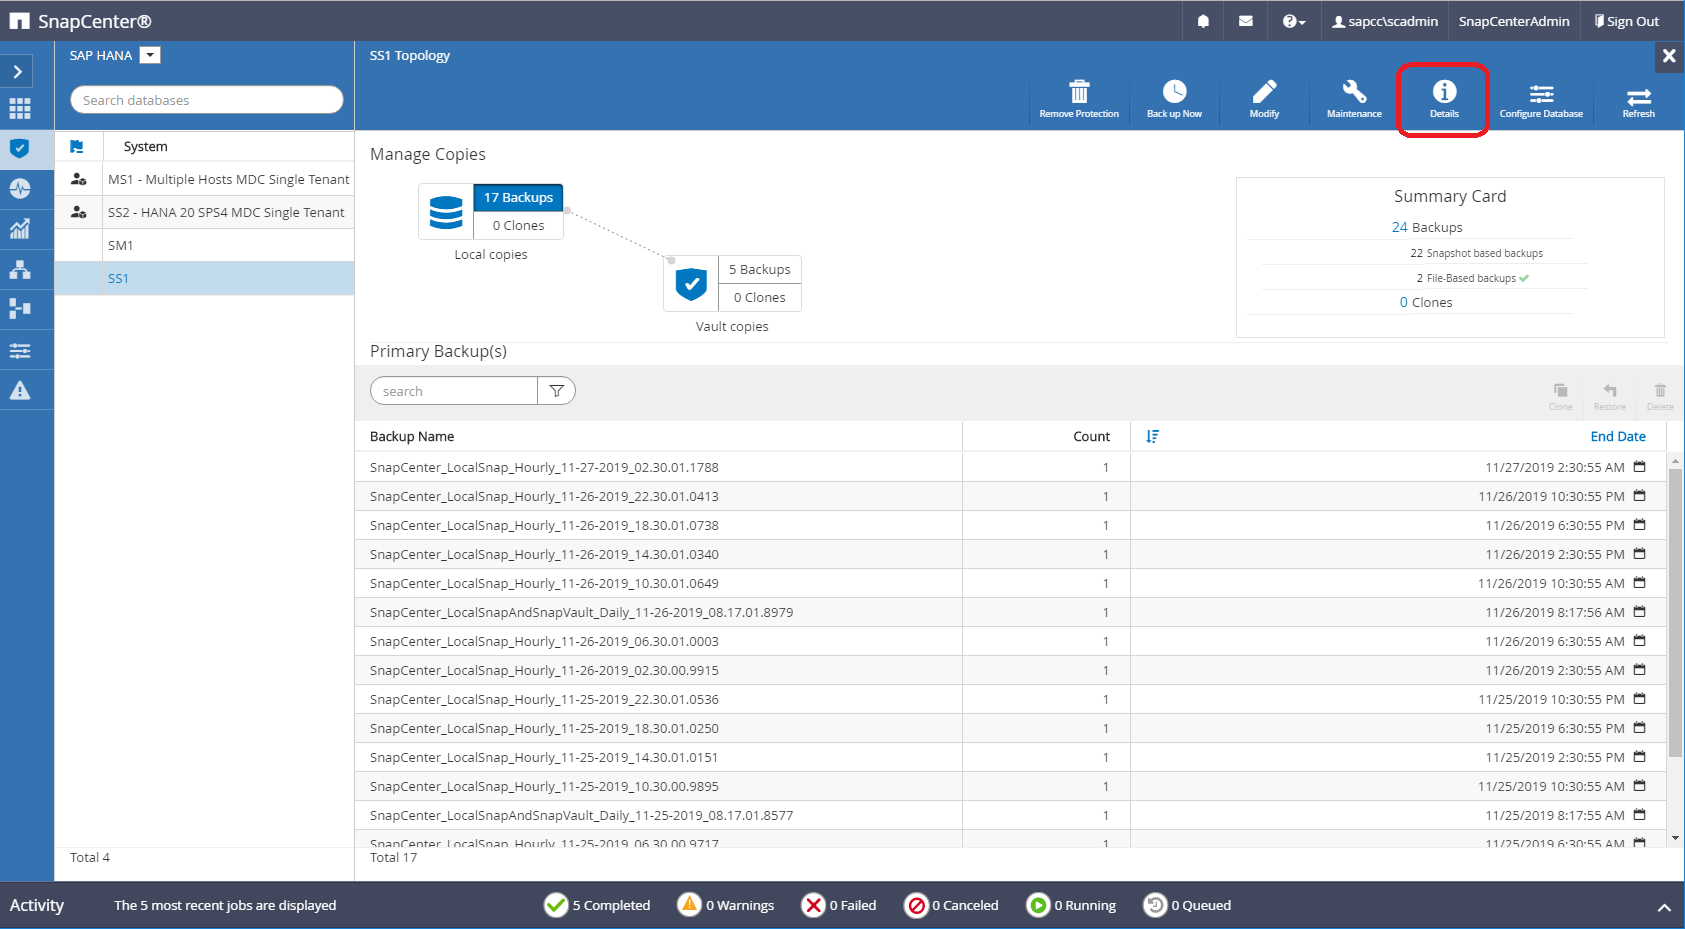Refresh the SS1 topology view
This screenshot has height=929, width=1685.
click(1638, 98)
